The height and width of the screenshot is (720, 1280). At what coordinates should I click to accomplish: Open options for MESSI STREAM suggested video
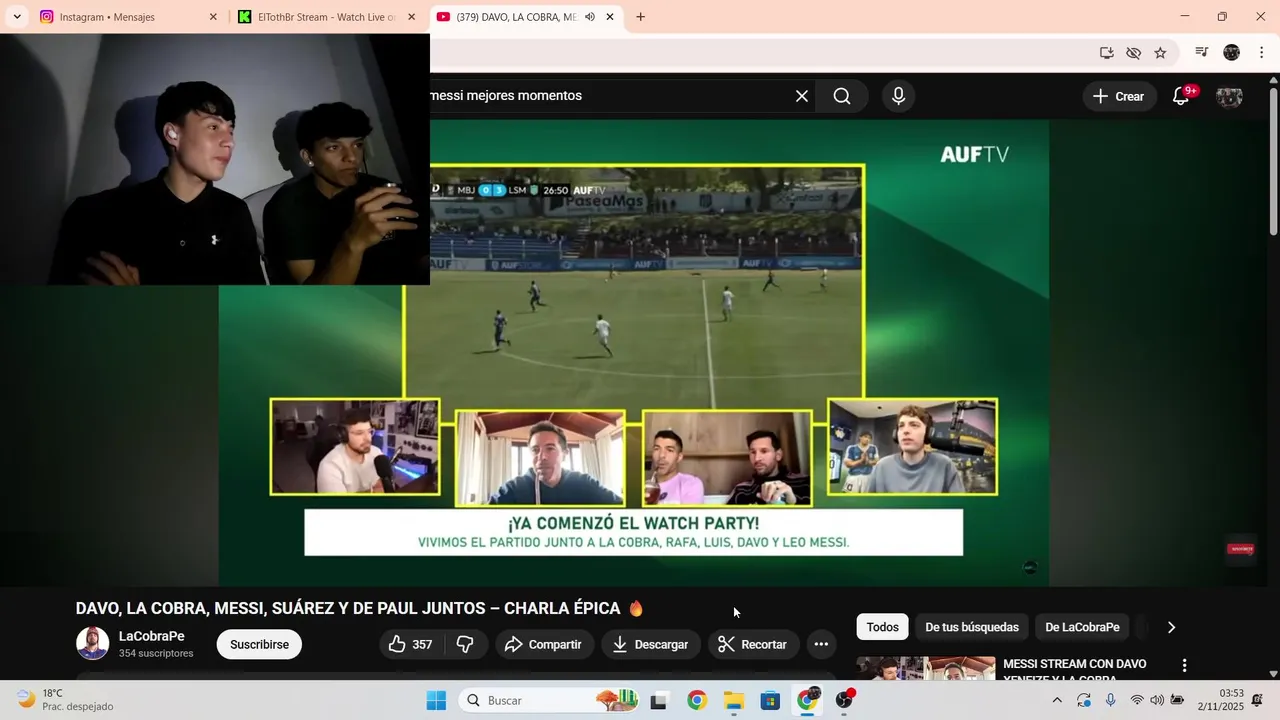(1185, 665)
